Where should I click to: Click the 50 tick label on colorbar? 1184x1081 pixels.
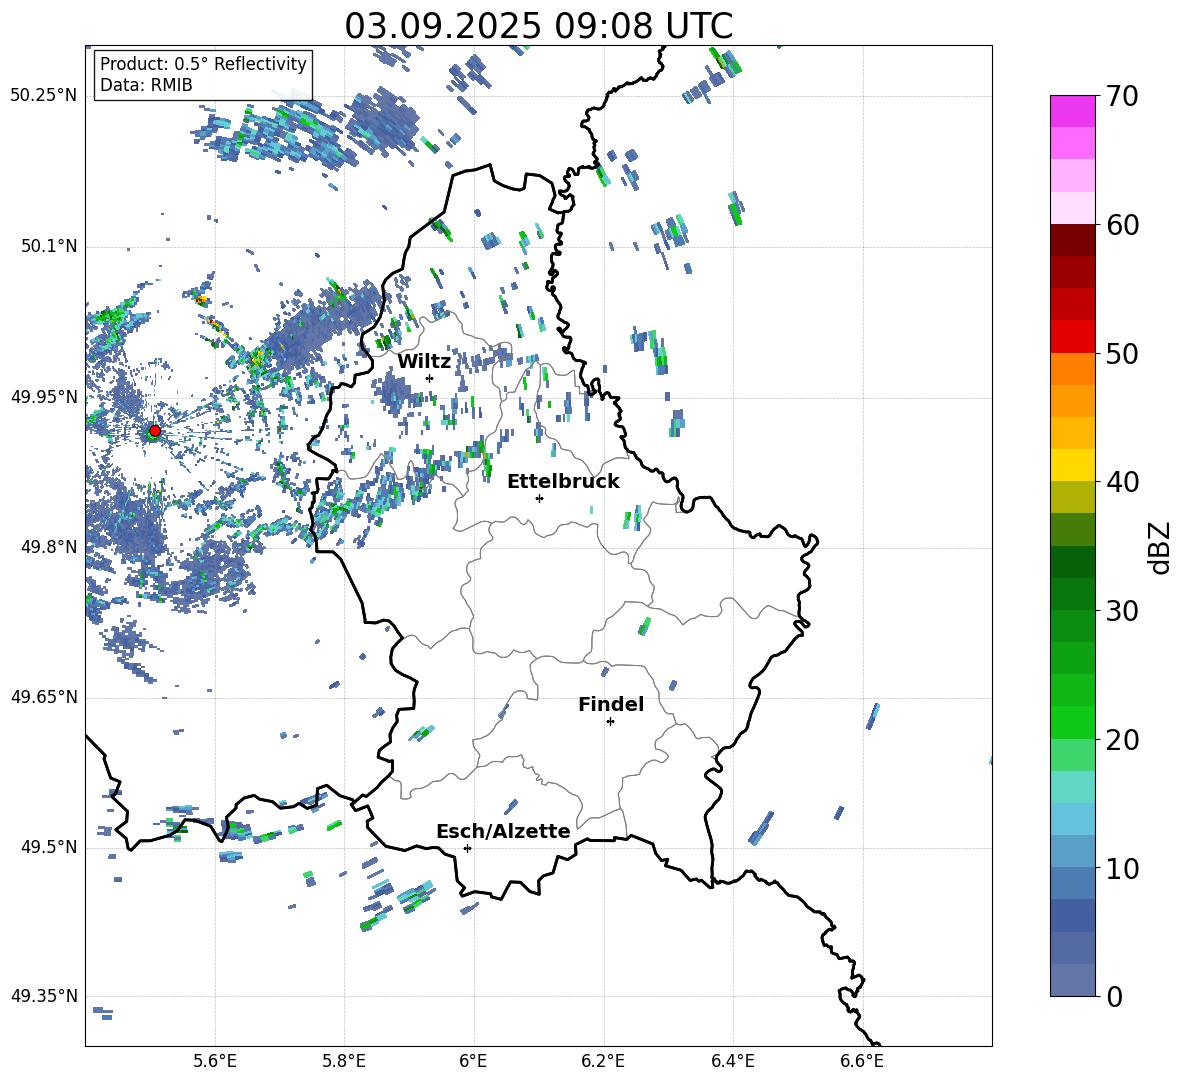(1122, 353)
